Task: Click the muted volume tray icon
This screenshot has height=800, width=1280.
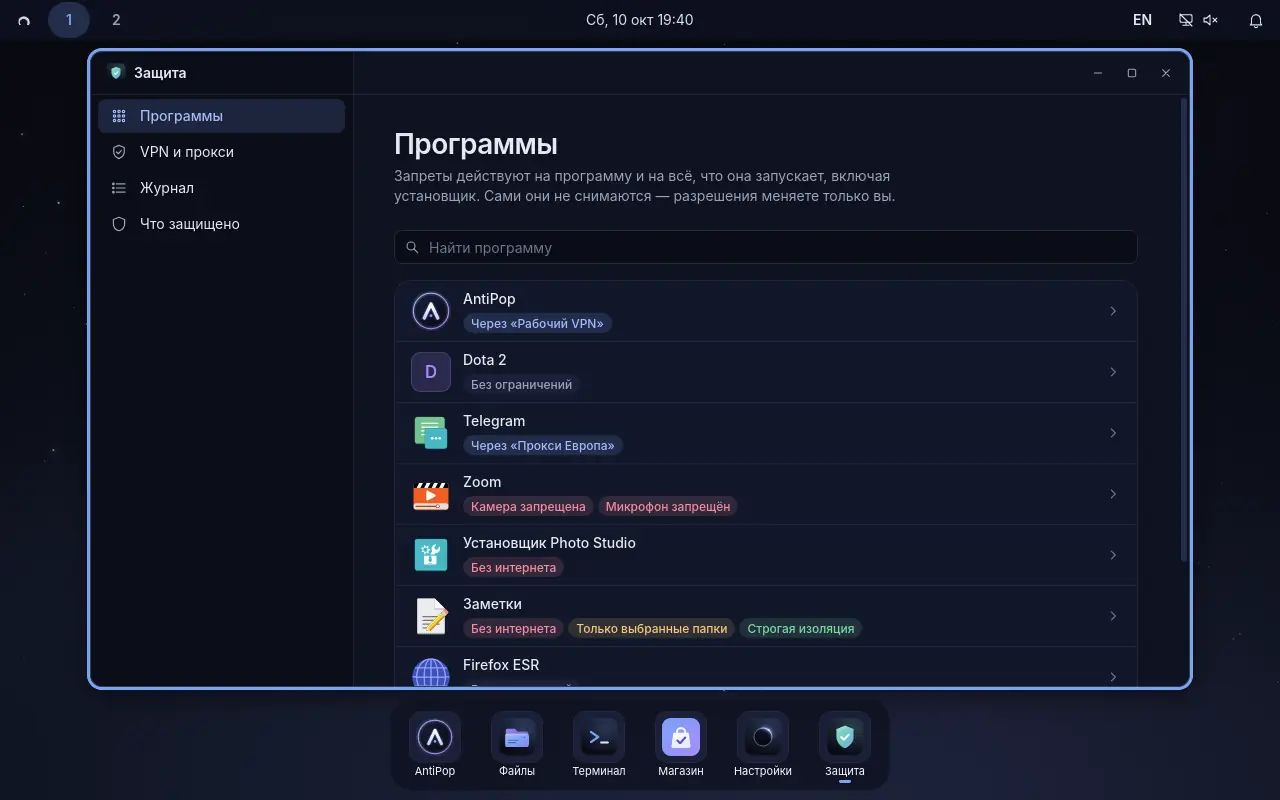Action: [x=1210, y=20]
